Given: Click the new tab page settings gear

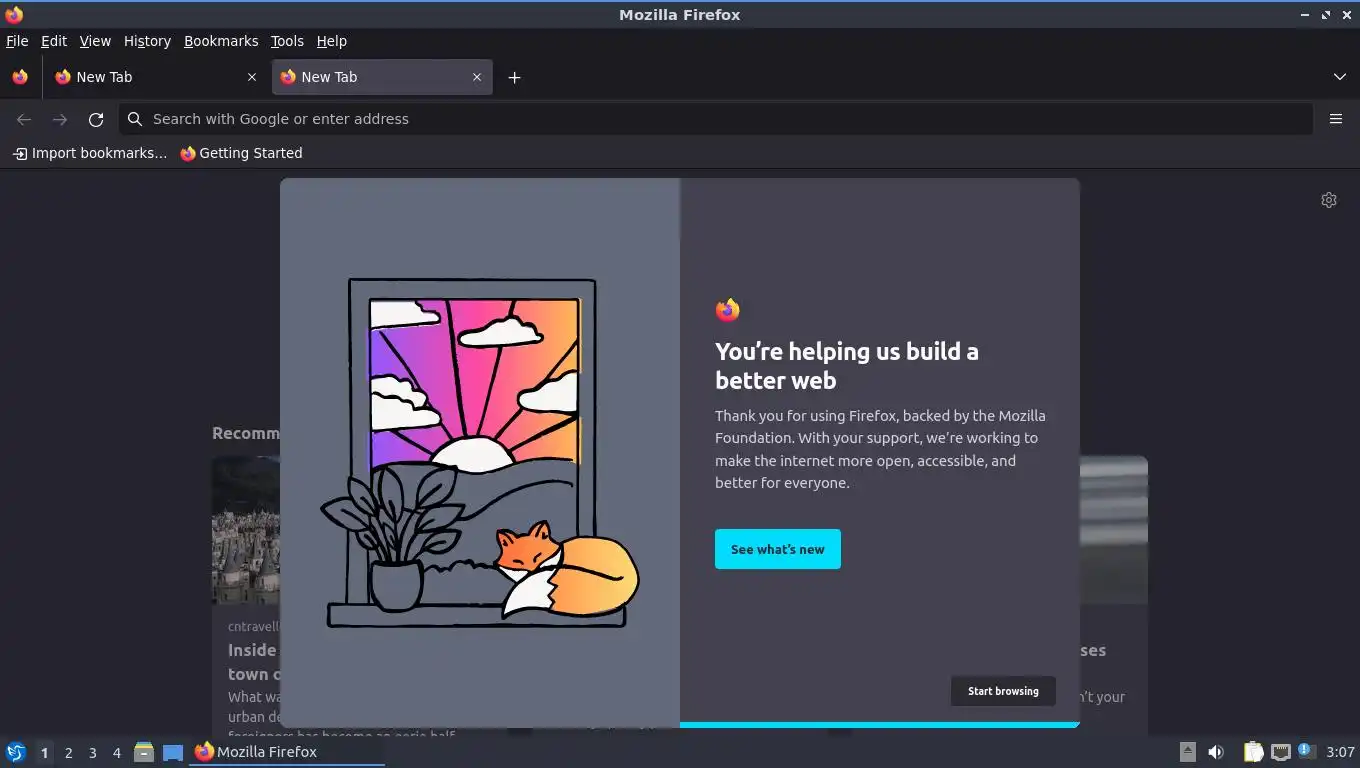Looking at the screenshot, I should [1329, 200].
